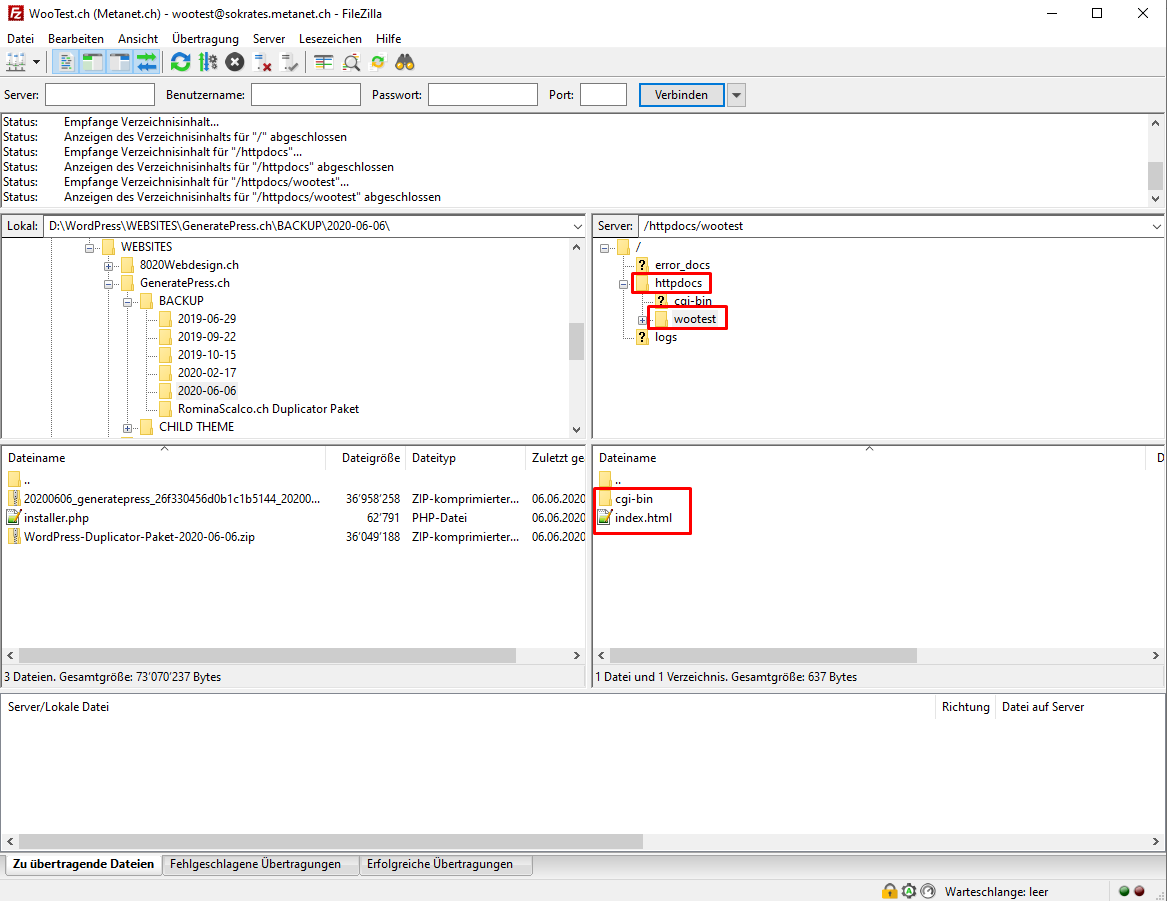
Task: Open the Hilfe menu
Action: (389, 39)
